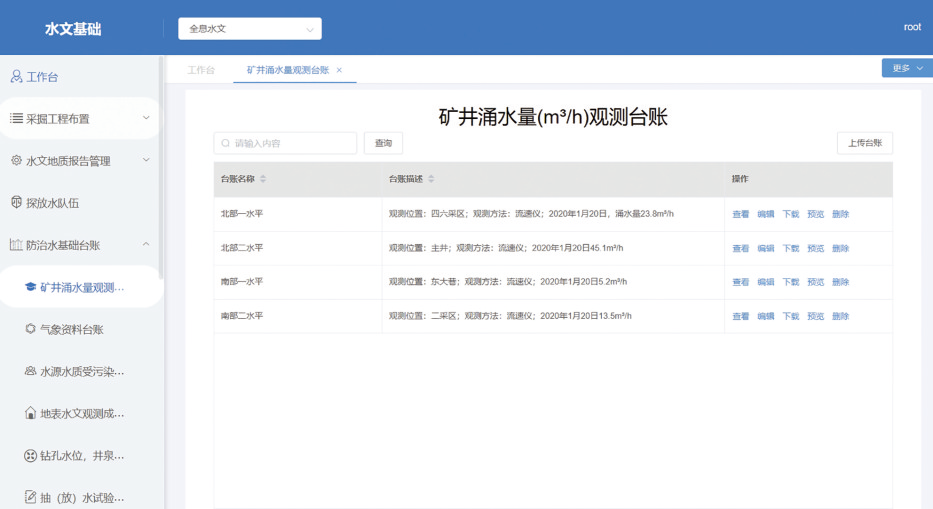Click 查看 for 北部二水平 row
The height and width of the screenshot is (509, 933).
740,248
